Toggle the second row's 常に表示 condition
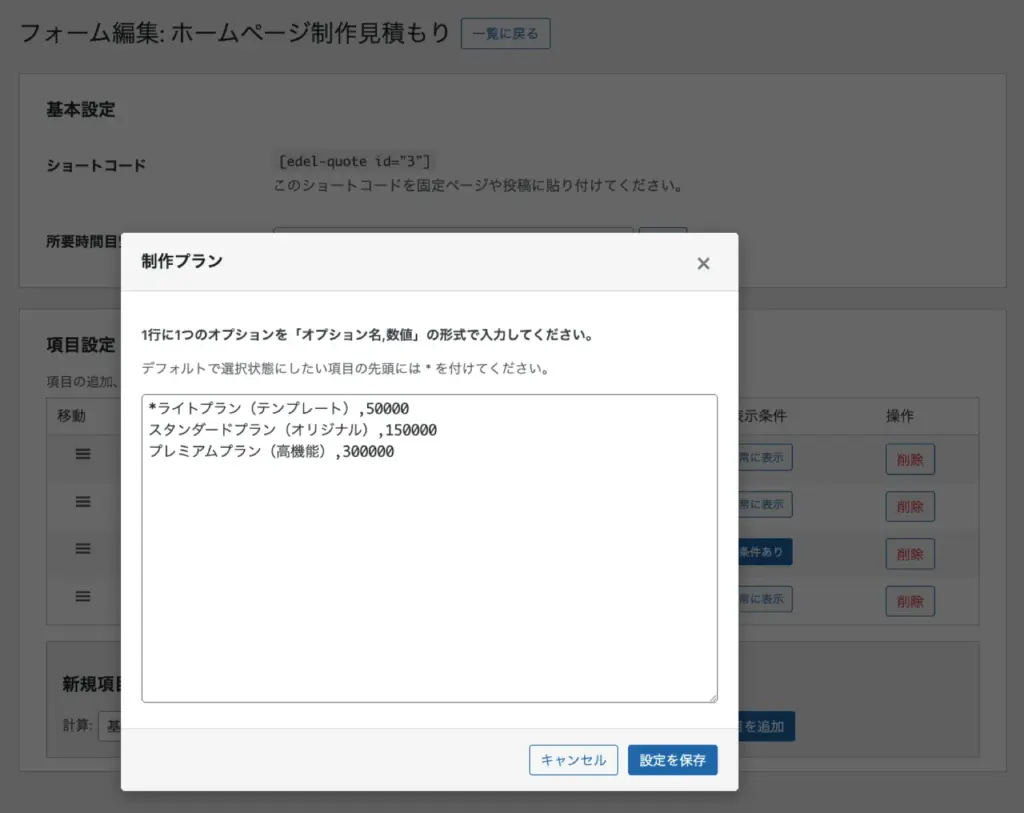 click(765, 504)
